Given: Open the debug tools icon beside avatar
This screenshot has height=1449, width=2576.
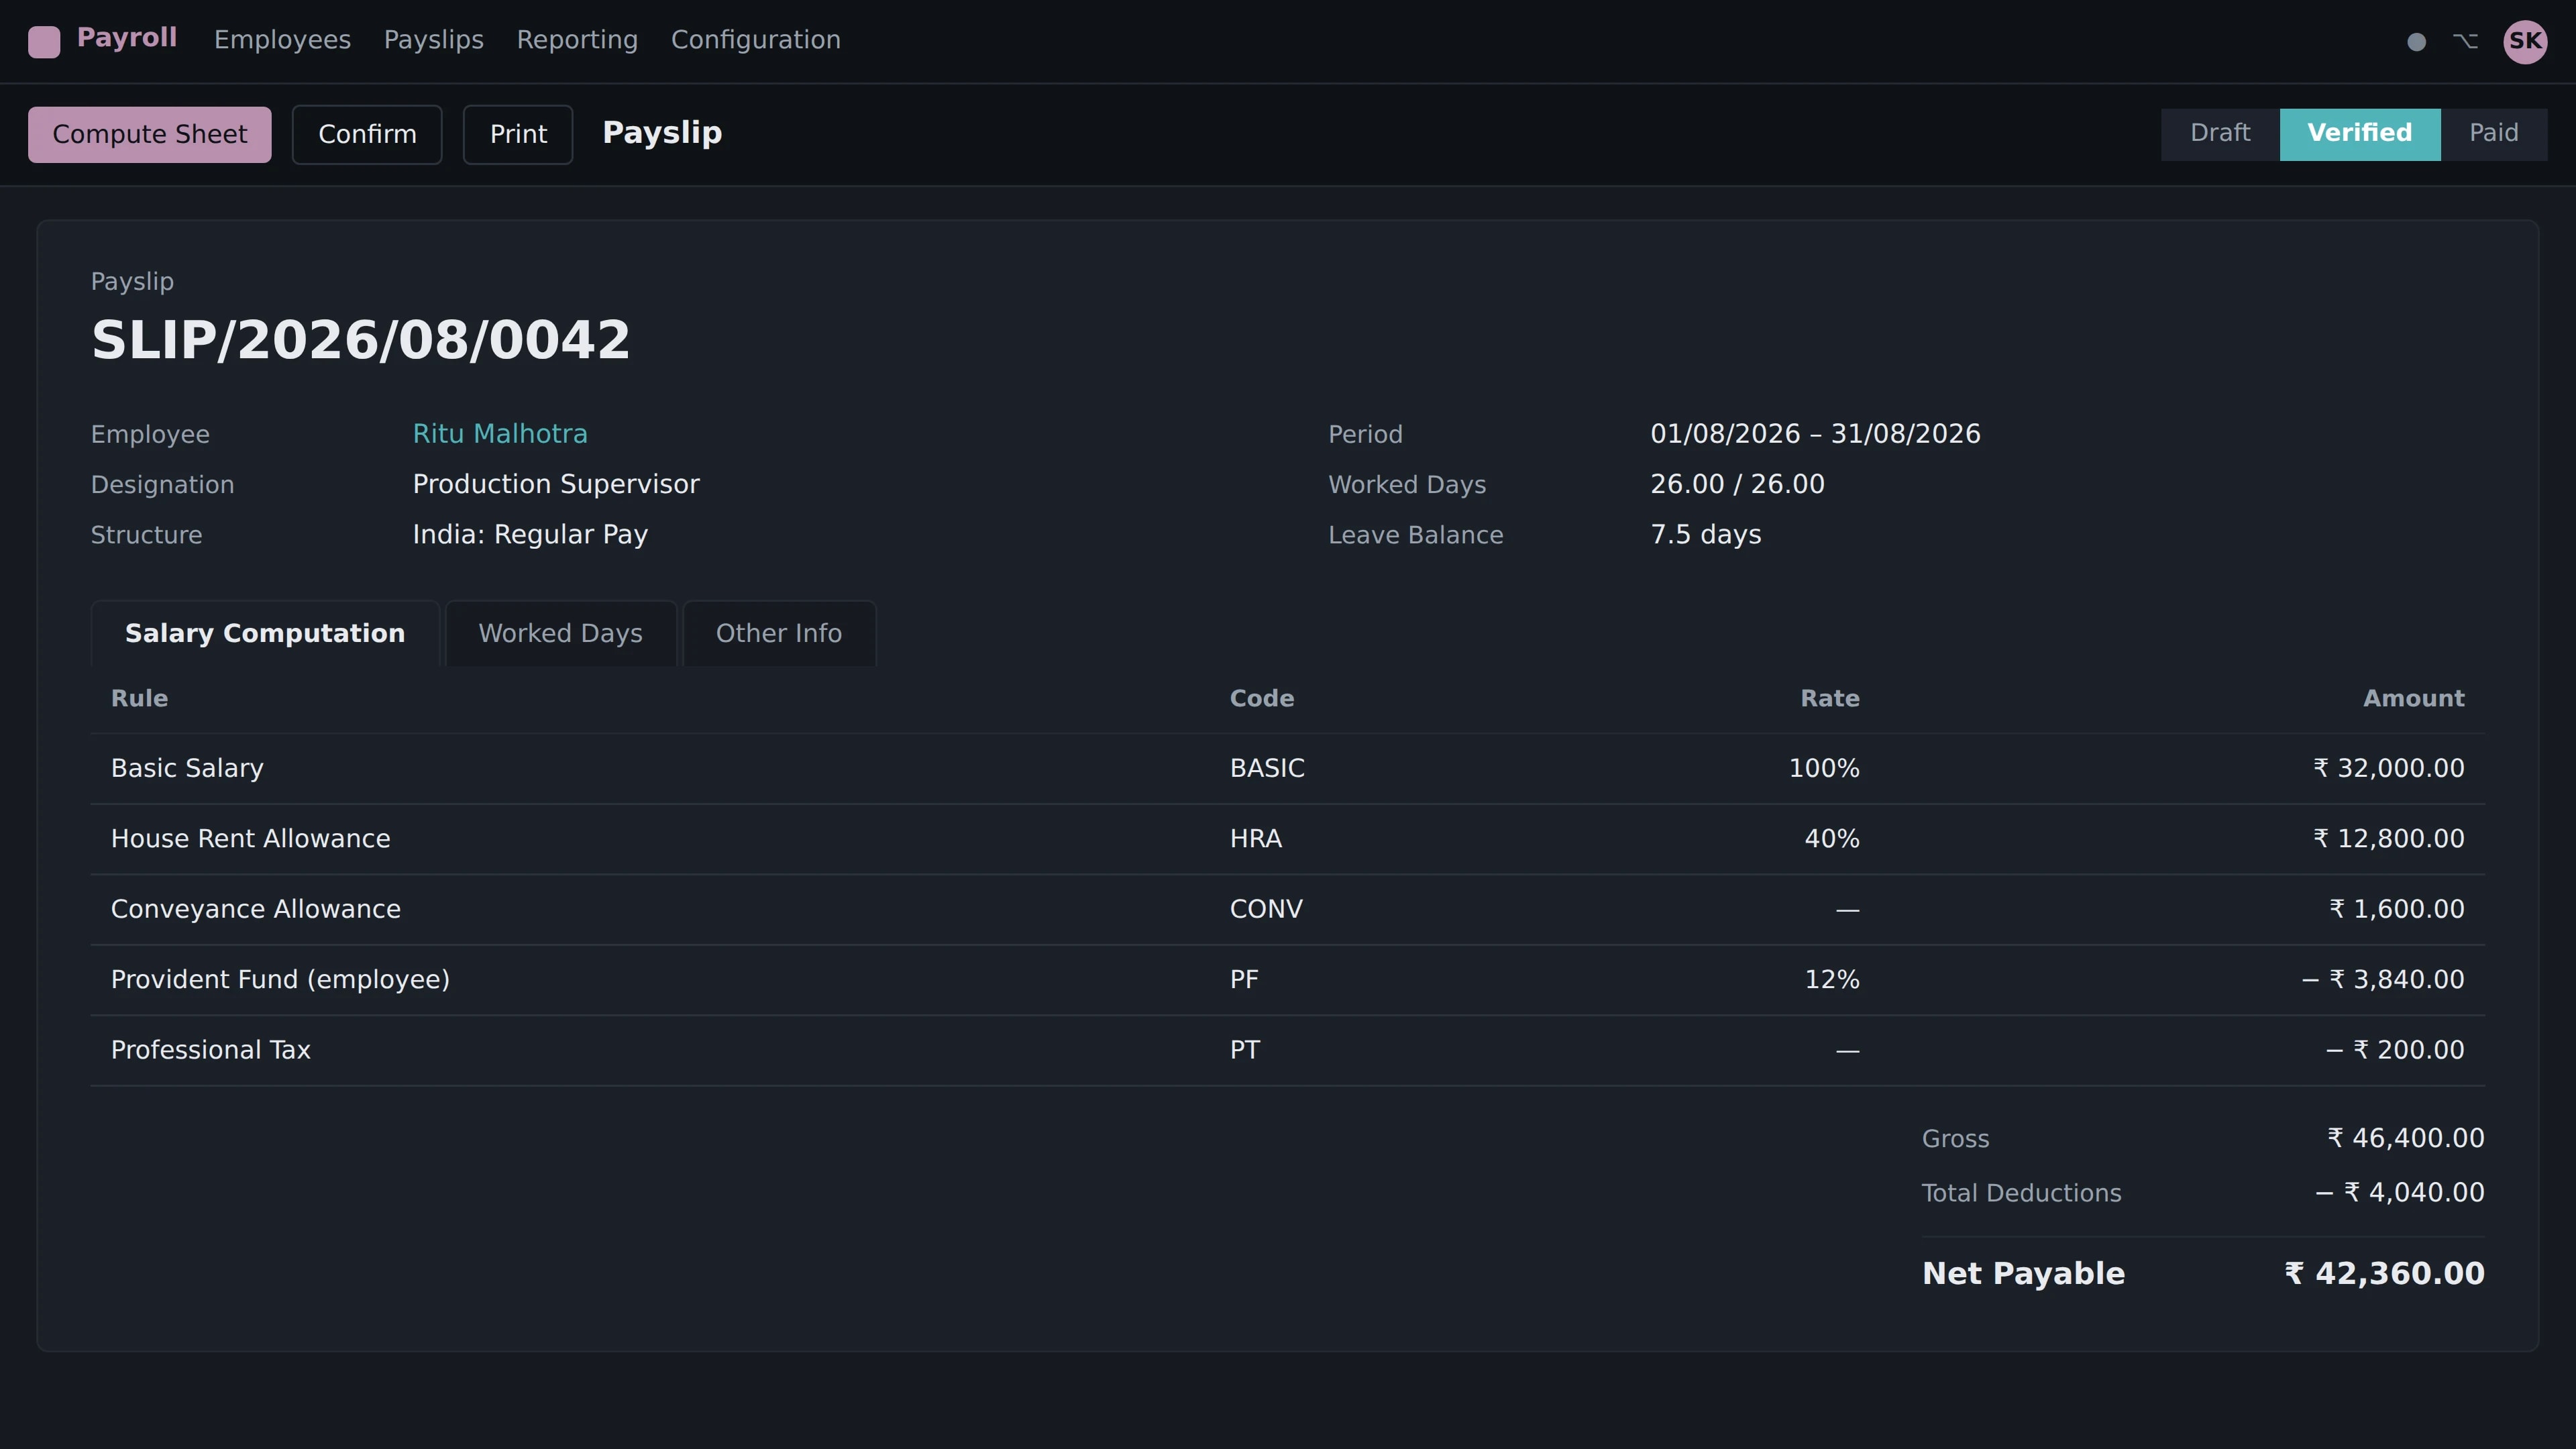Looking at the screenshot, I should click(x=2465, y=41).
